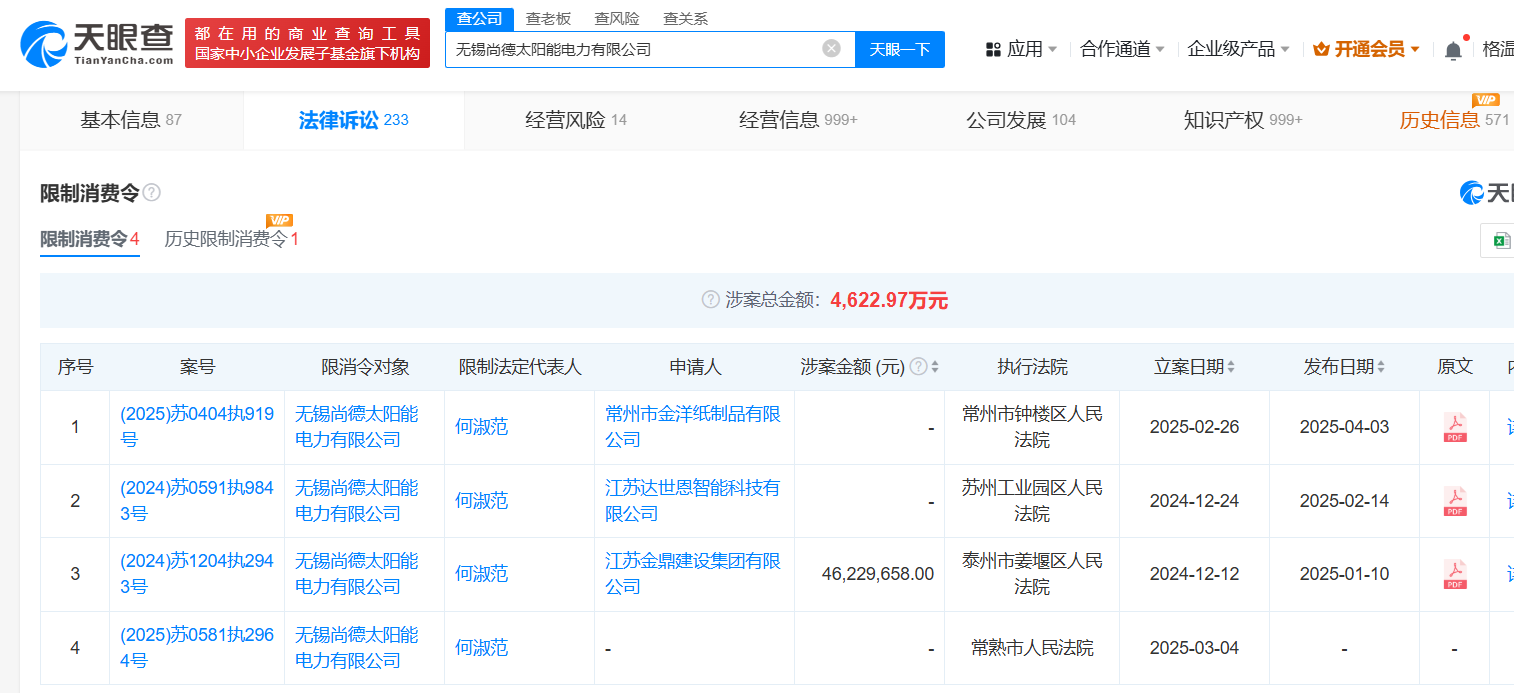Image resolution: width=1514 pixels, height=693 pixels.
Task: Open applicant 江苏金鼎建设集团有限公司
Action: point(693,574)
